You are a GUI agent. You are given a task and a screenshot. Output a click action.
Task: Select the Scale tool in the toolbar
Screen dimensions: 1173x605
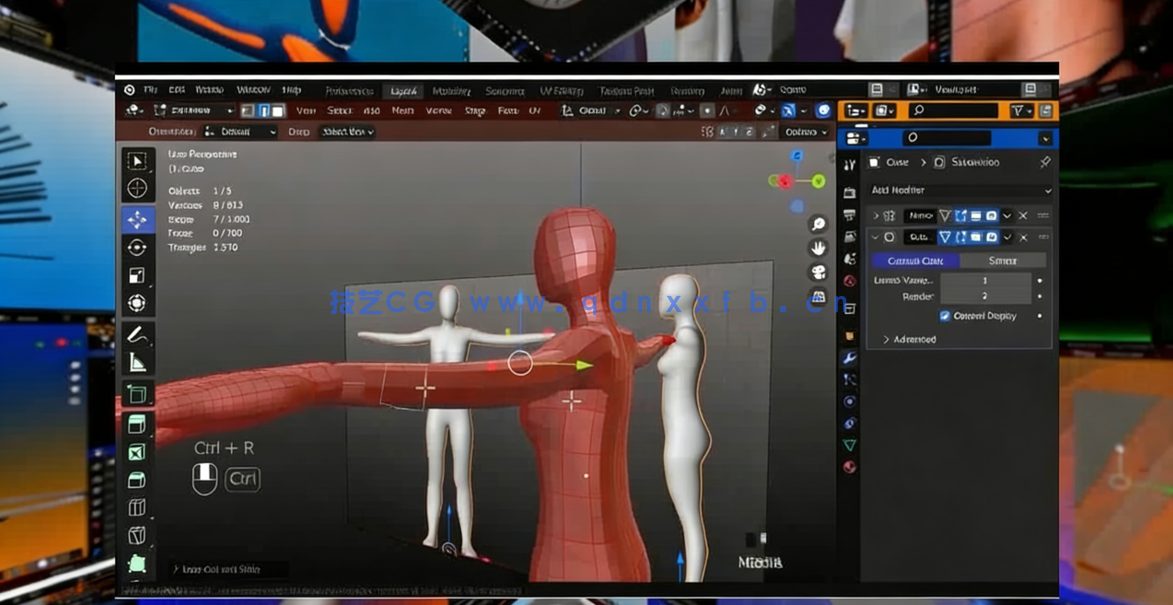pos(138,271)
